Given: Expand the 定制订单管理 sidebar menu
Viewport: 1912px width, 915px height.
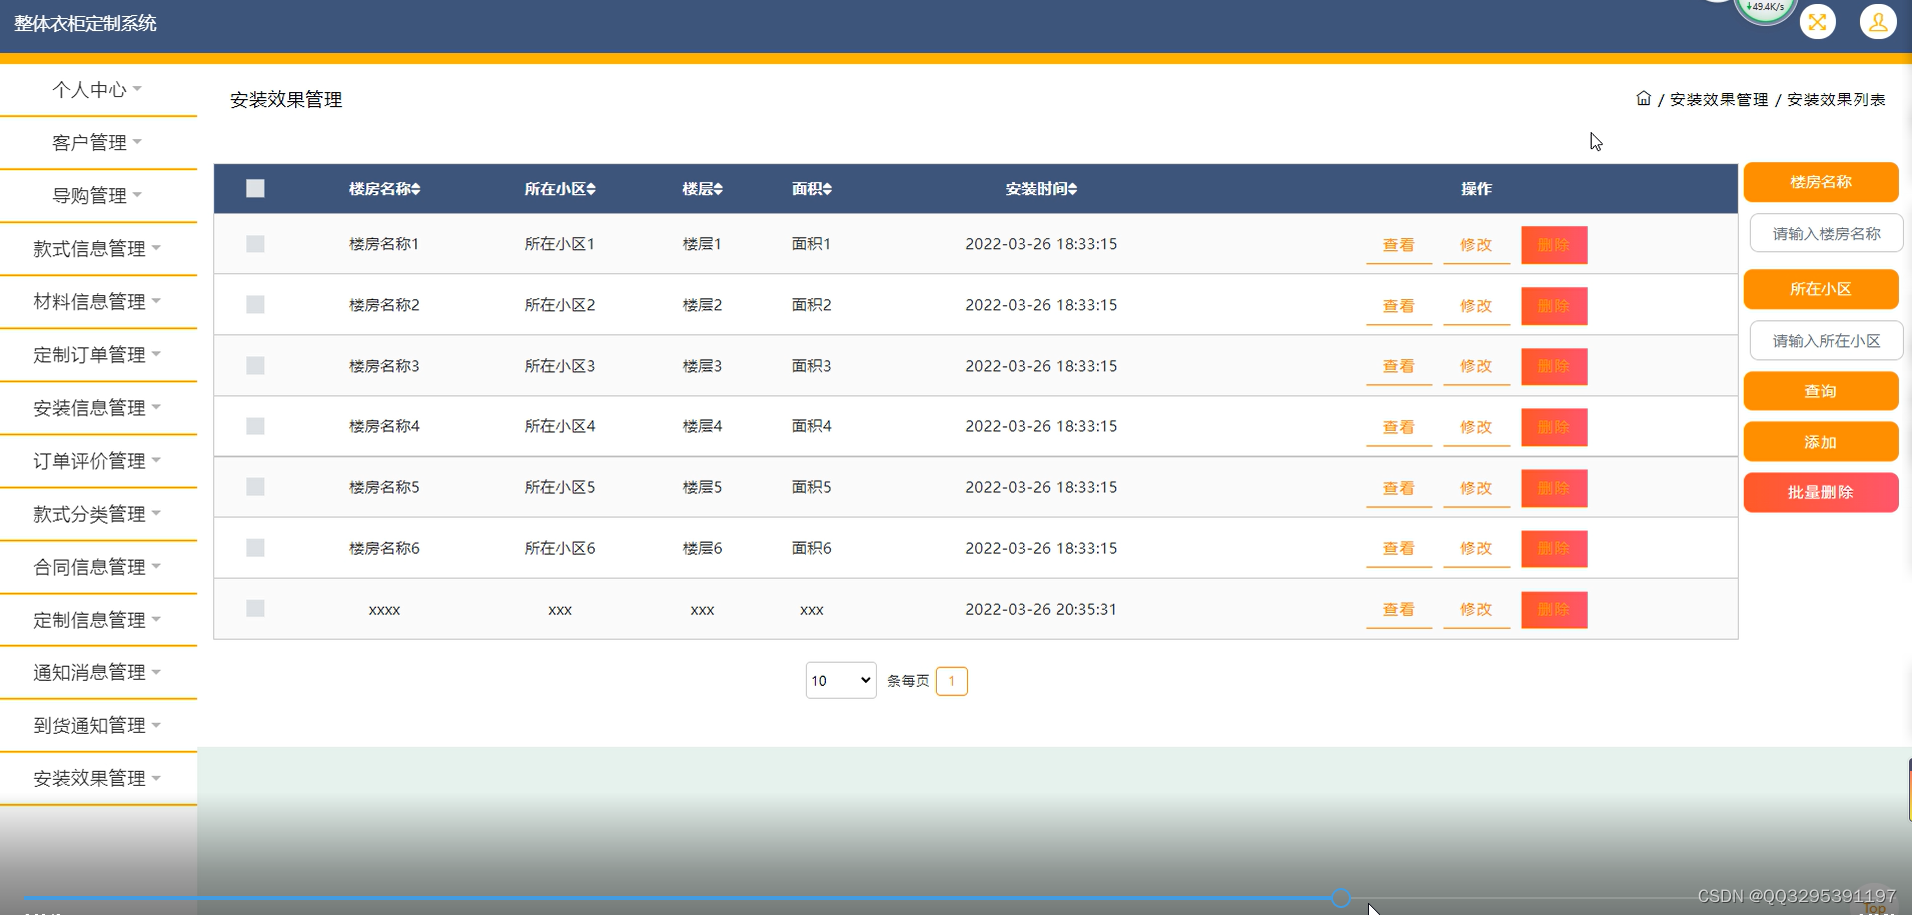Looking at the screenshot, I should (98, 355).
